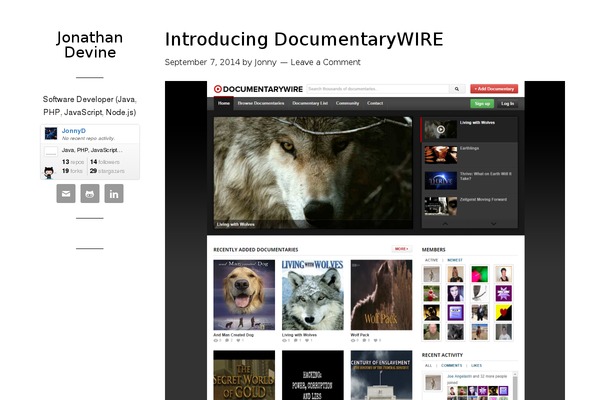Click the September 7, 2014 date
Image resolution: width=600 pixels, height=400 pixels.
[x=202, y=62]
